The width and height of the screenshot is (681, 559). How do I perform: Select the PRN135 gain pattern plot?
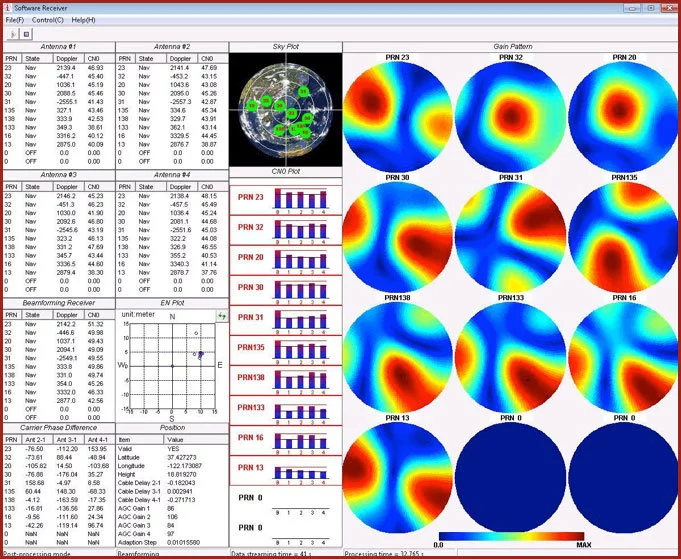tap(624, 237)
